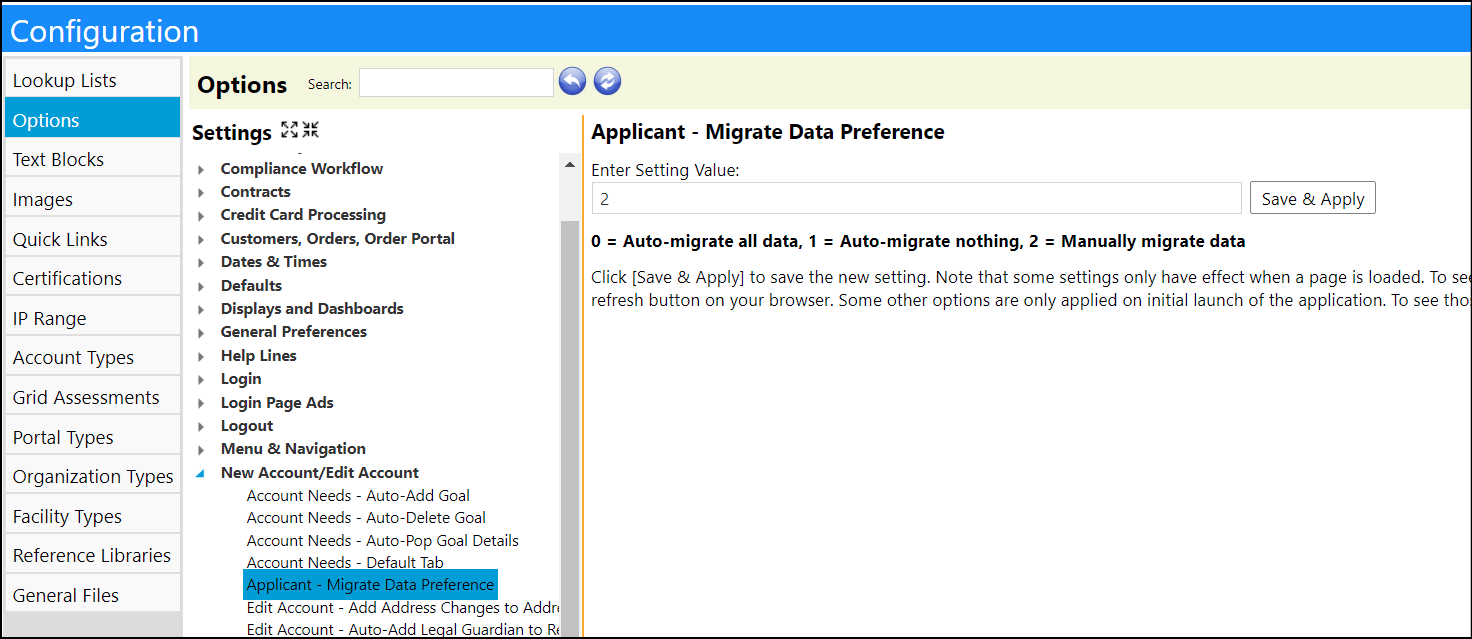Select Login Page Ads group

pos(277,402)
